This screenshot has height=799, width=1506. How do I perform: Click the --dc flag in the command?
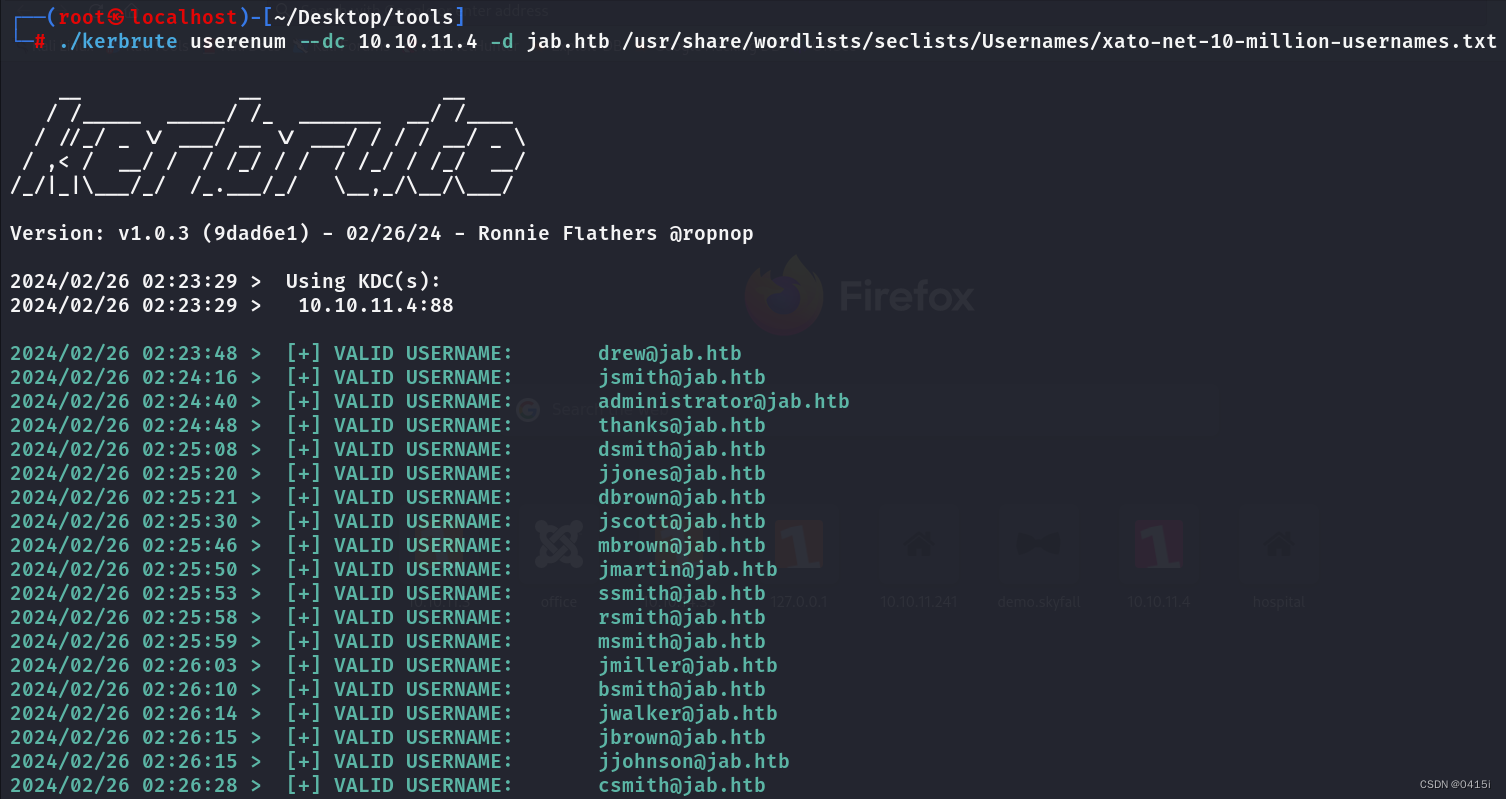(x=322, y=42)
